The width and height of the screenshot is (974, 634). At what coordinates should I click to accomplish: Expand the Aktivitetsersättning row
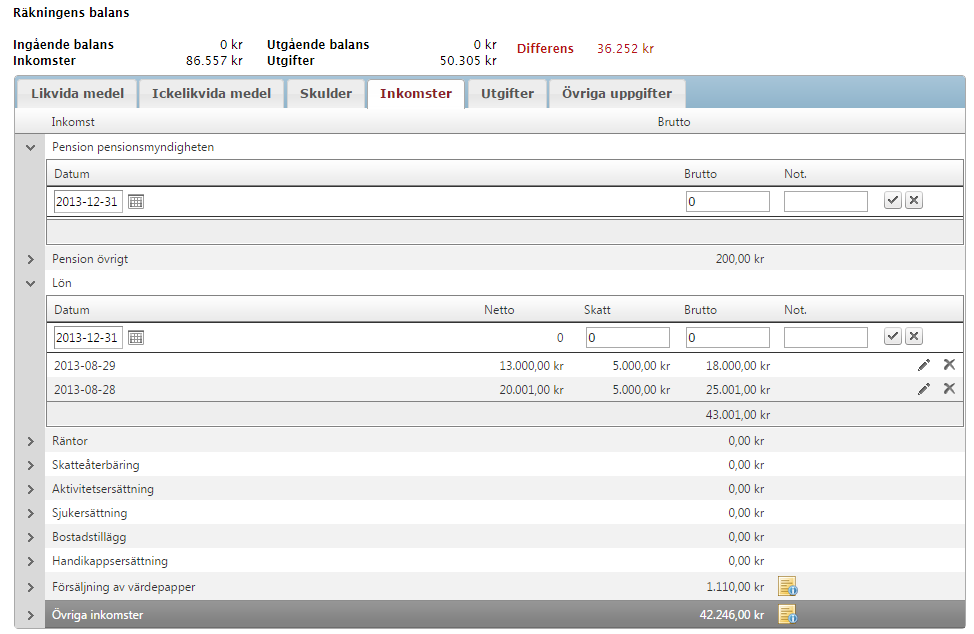[x=30, y=489]
